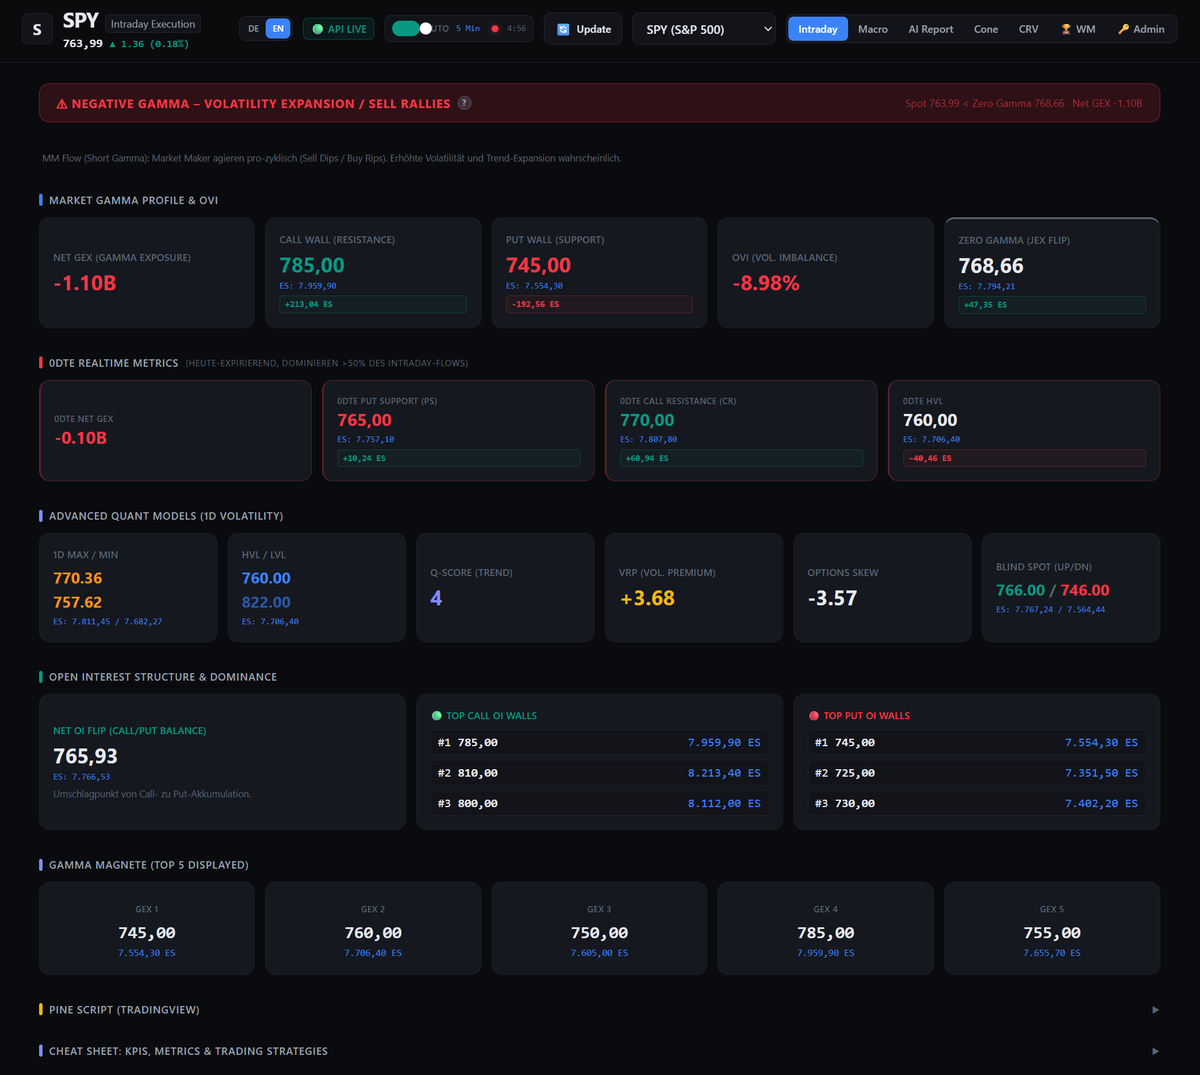Open the CRV tab

[x=1028, y=29]
